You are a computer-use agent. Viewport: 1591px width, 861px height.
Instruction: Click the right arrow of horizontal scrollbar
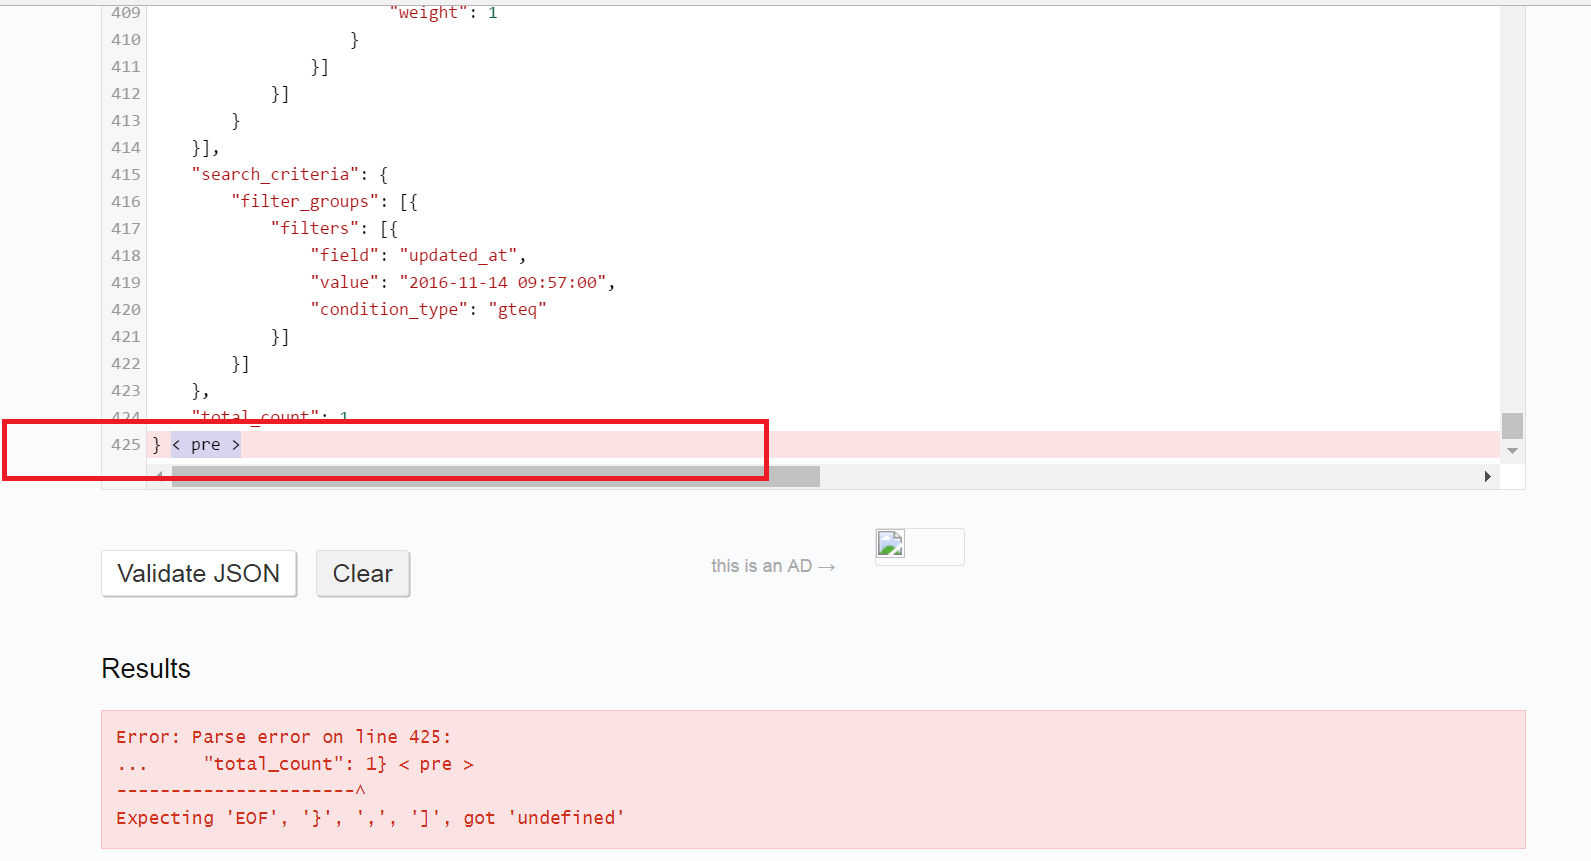click(1487, 477)
